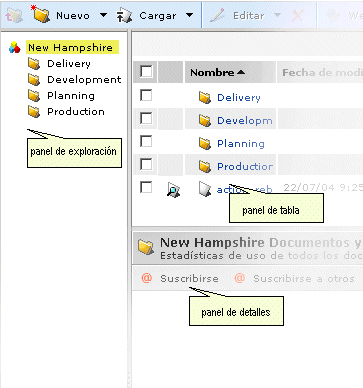363x388 pixels.
Task: Click the red X delete icon
Action: [x=297, y=15]
